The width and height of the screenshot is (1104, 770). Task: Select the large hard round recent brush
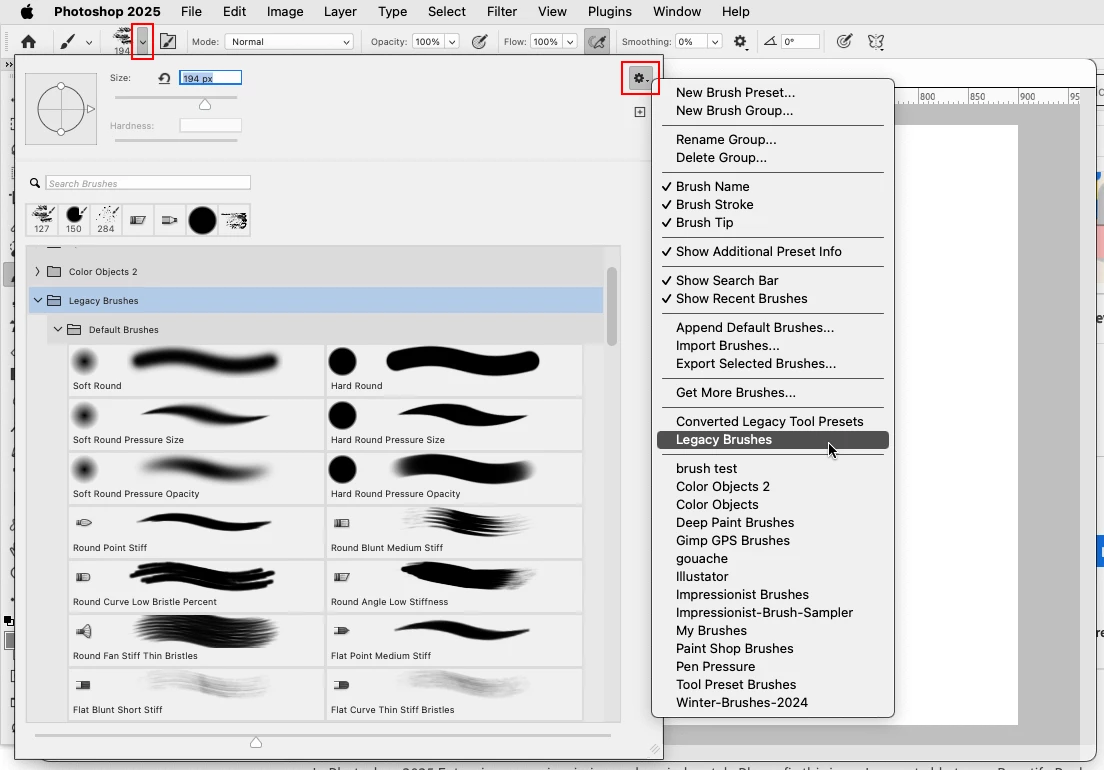pyautogui.click(x=202, y=220)
